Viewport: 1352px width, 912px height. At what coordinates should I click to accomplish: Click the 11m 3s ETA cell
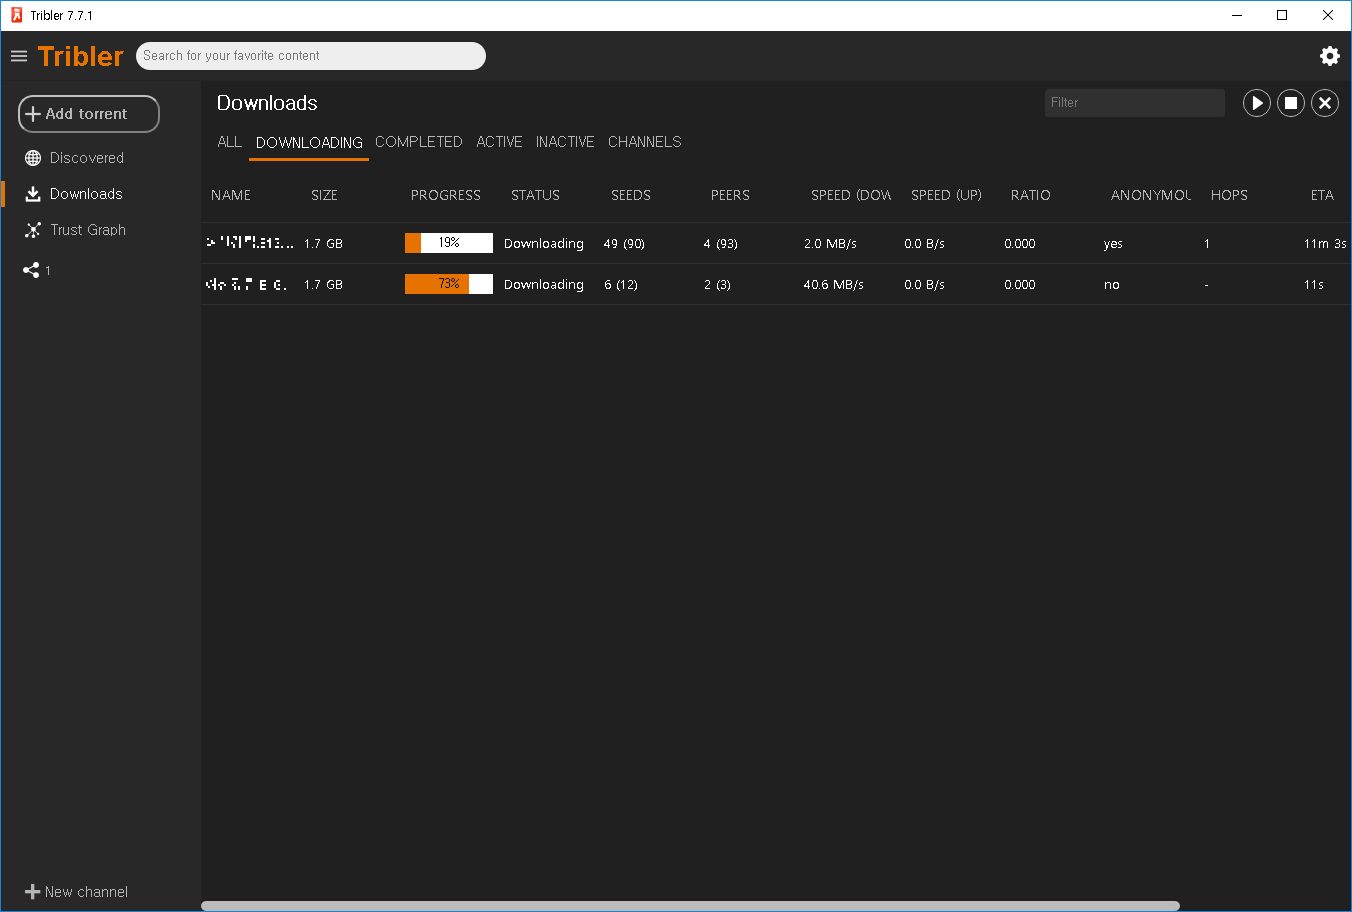(1325, 244)
